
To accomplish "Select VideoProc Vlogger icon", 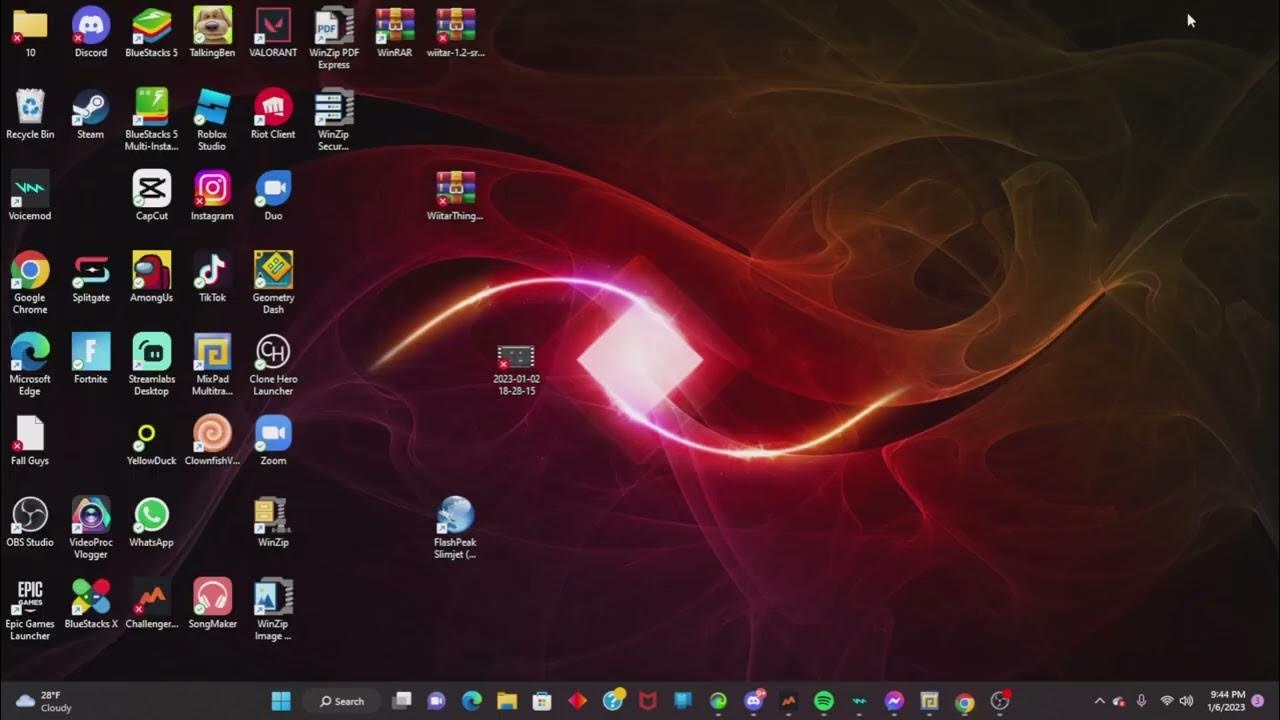I will coord(91,528).
